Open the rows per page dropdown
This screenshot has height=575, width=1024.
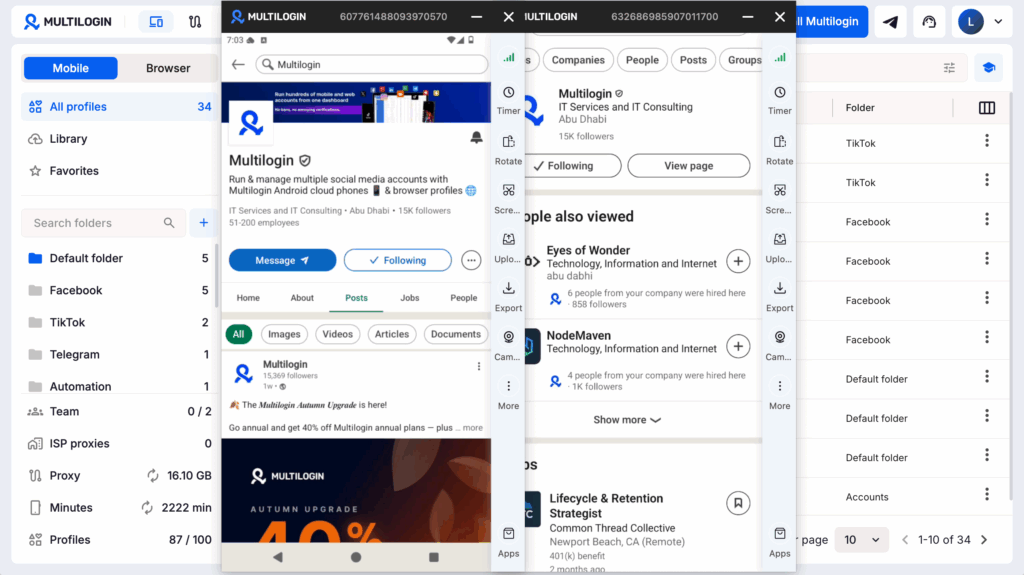coord(861,540)
